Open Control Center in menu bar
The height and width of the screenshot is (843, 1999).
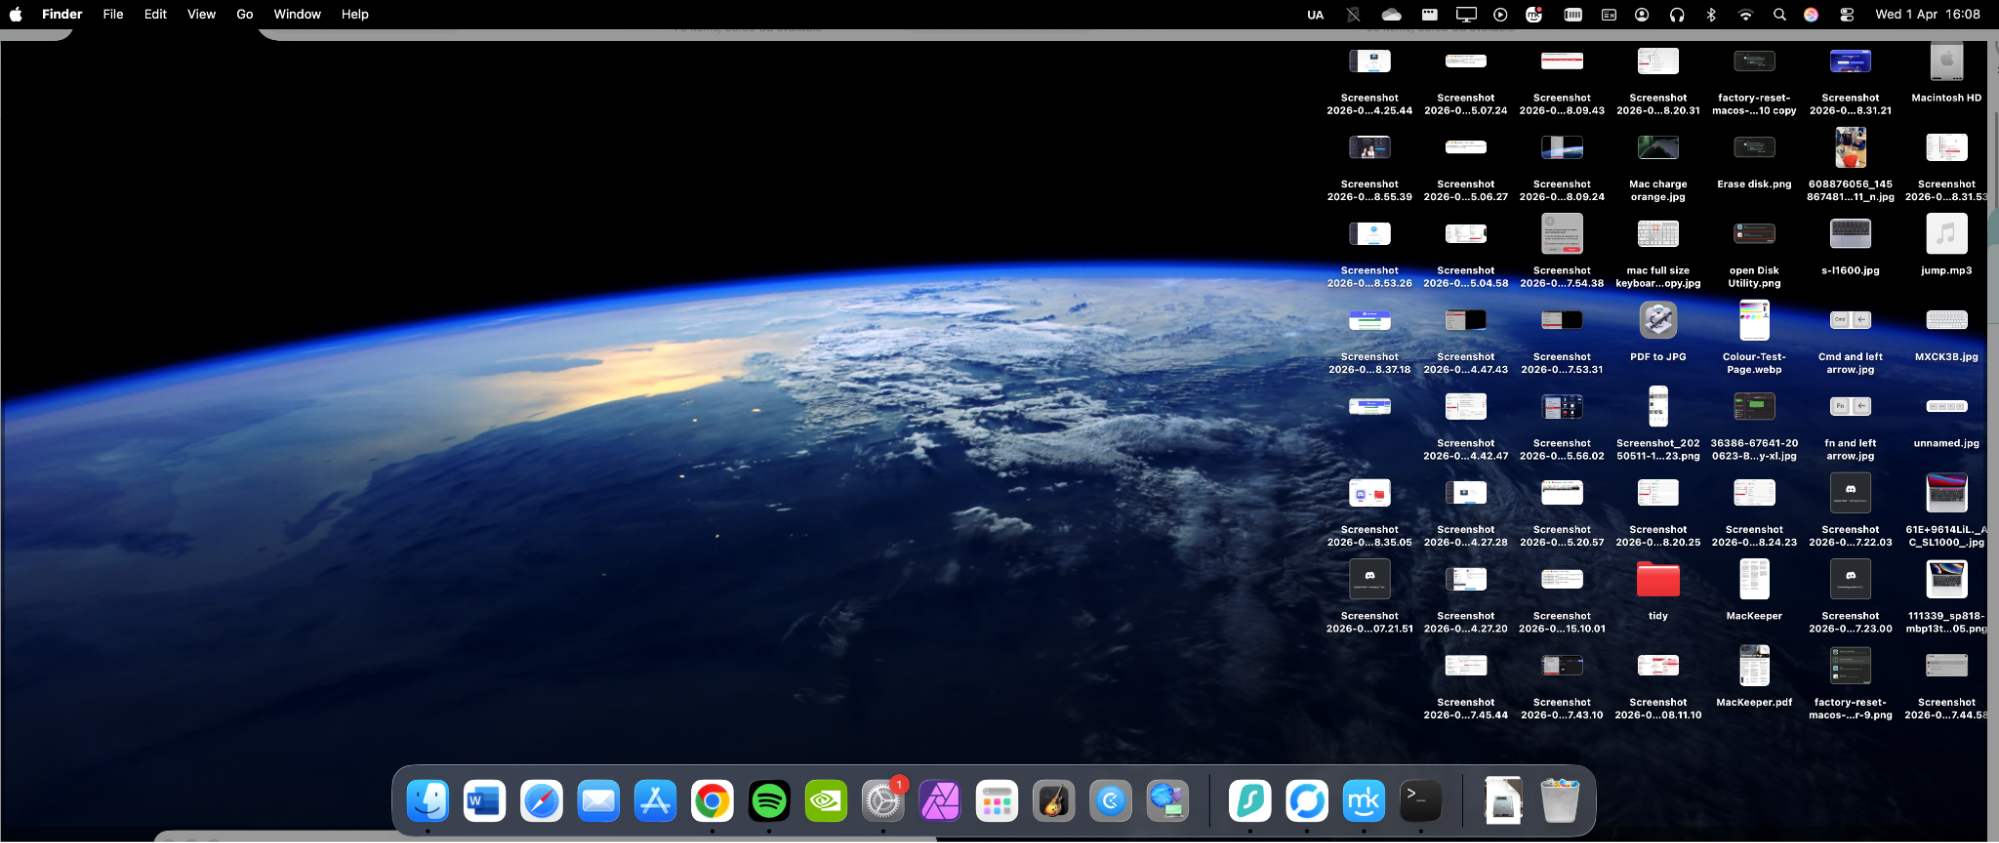point(1847,14)
